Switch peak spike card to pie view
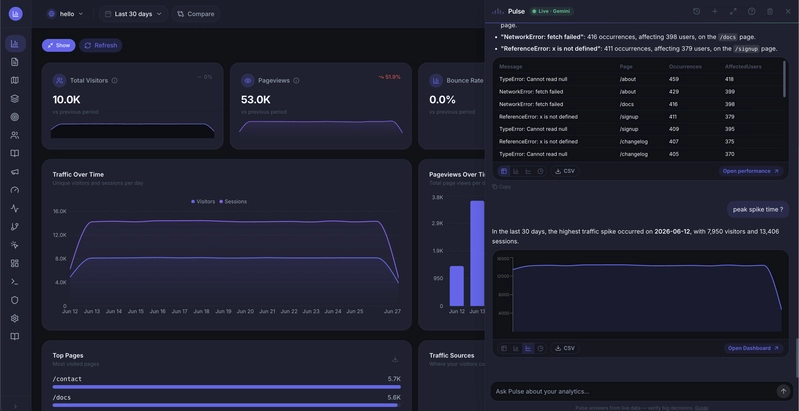 [x=540, y=348]
